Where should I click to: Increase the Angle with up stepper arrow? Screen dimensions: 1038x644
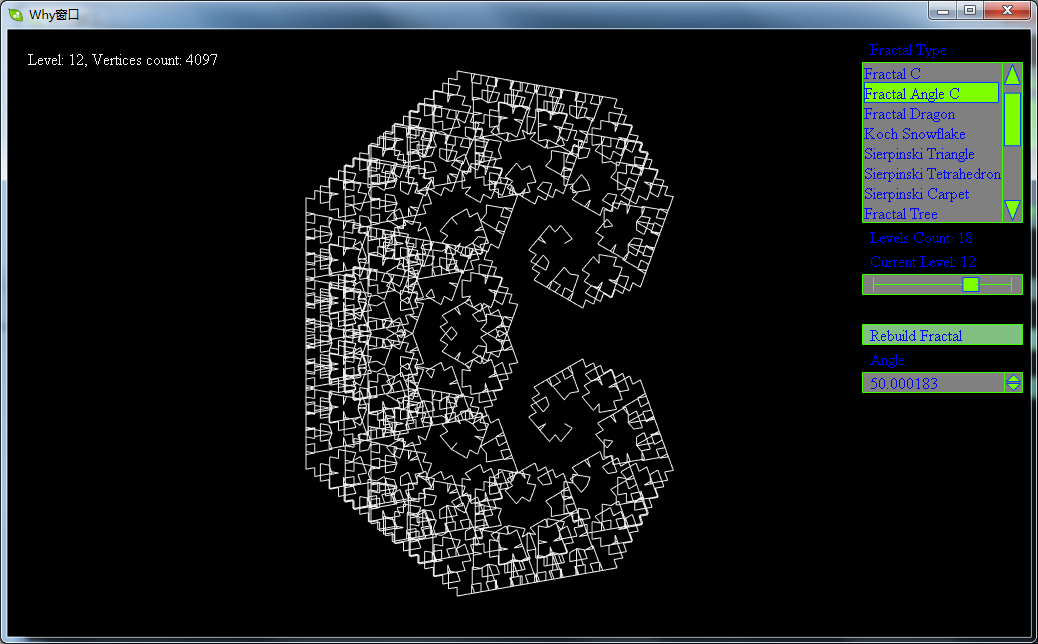(1013, 378)
